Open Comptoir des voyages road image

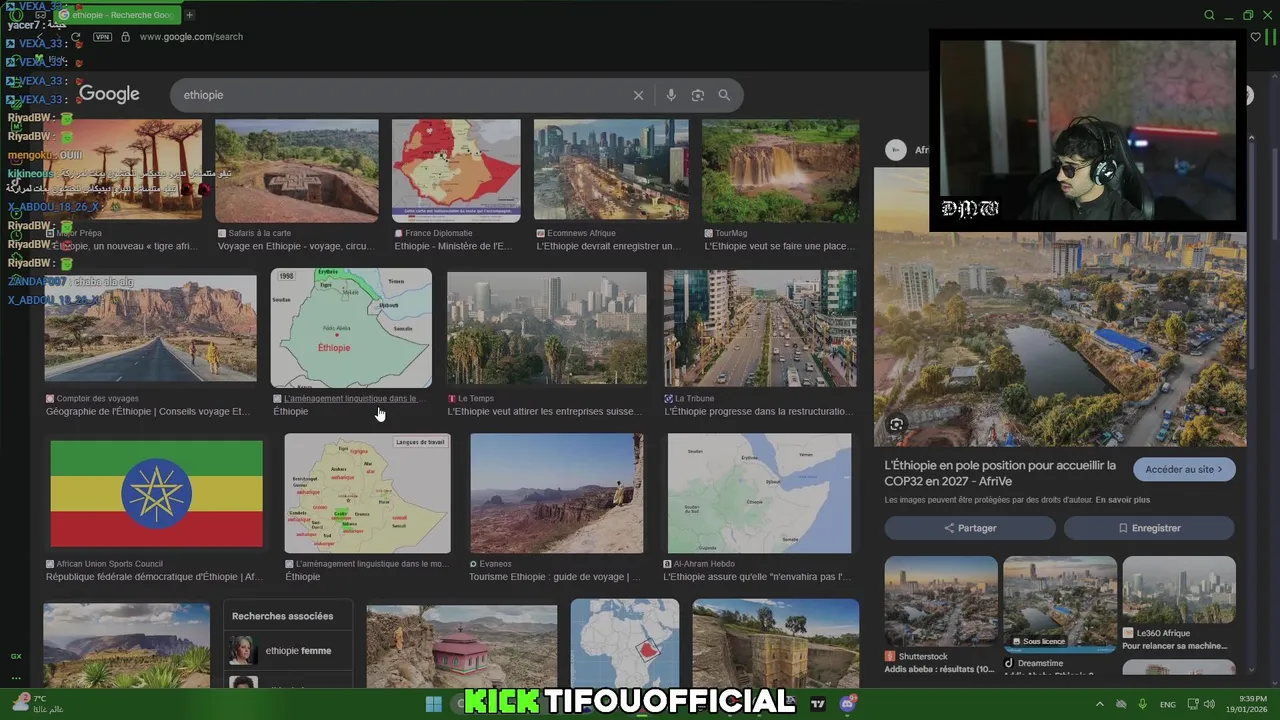click(150, 328)
